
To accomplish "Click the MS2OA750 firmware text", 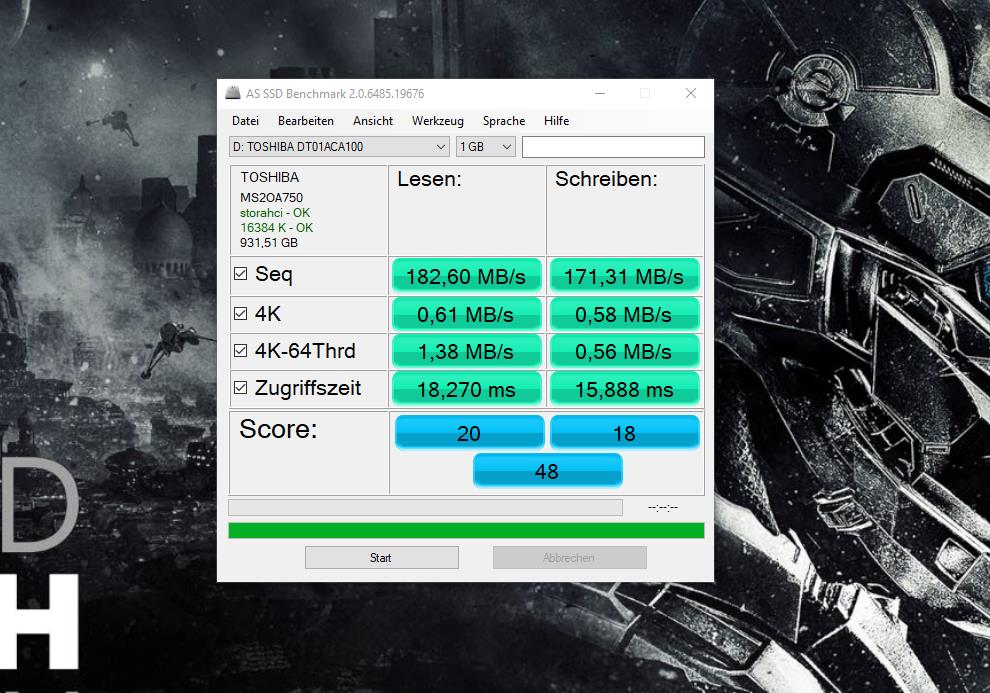I will (271, 198).
